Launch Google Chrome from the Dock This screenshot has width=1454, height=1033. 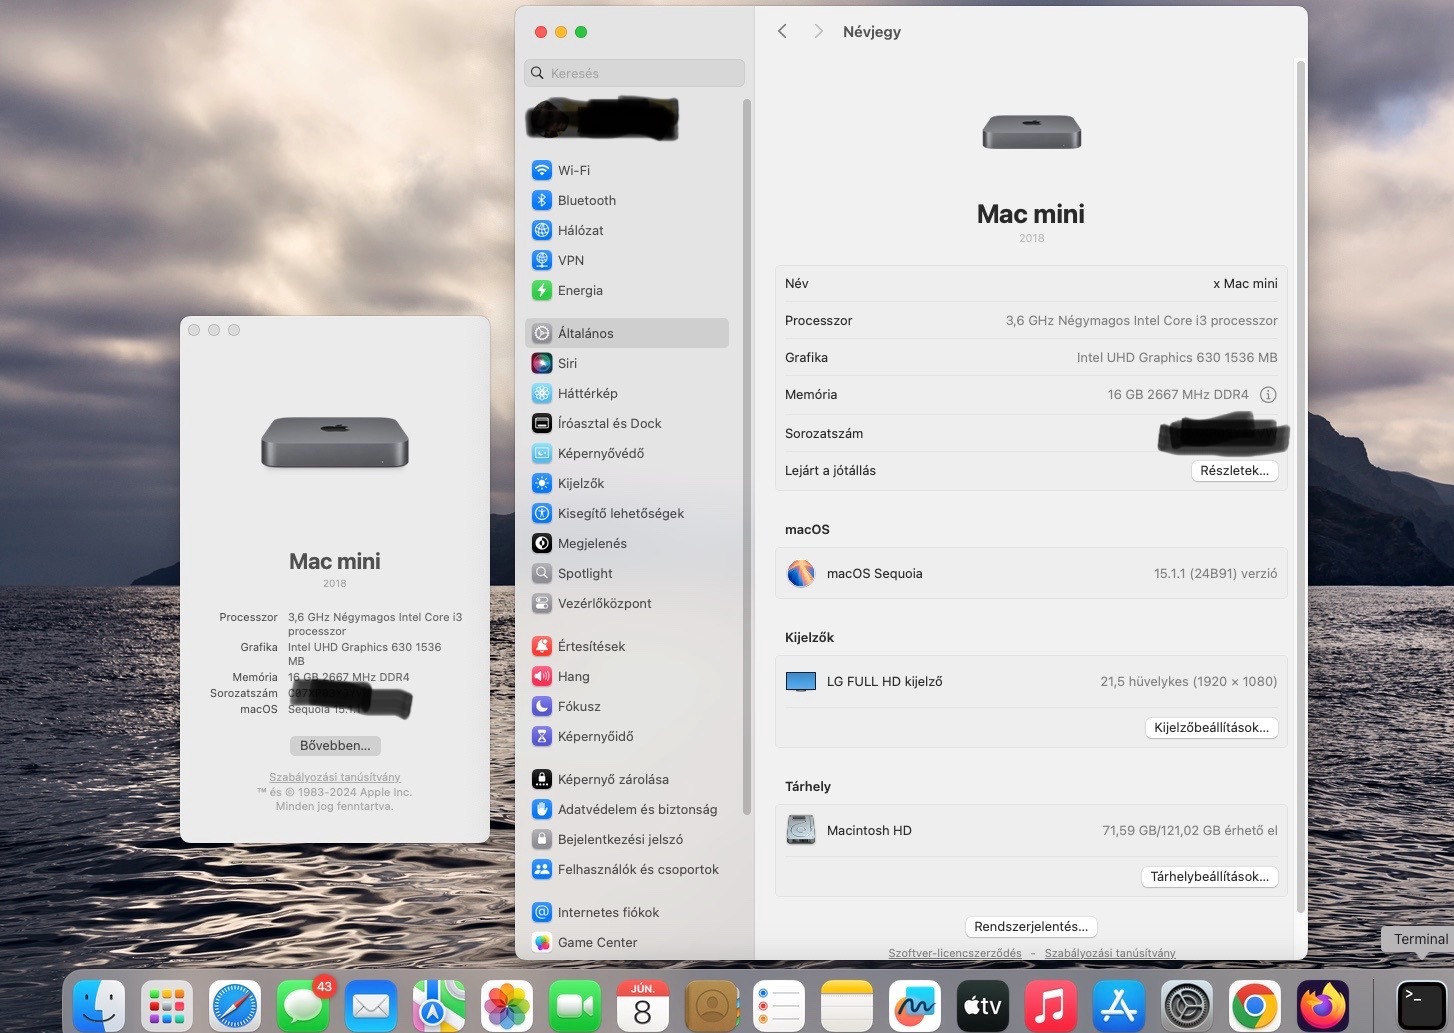pyautogui.click(x=1255, y=1005)
